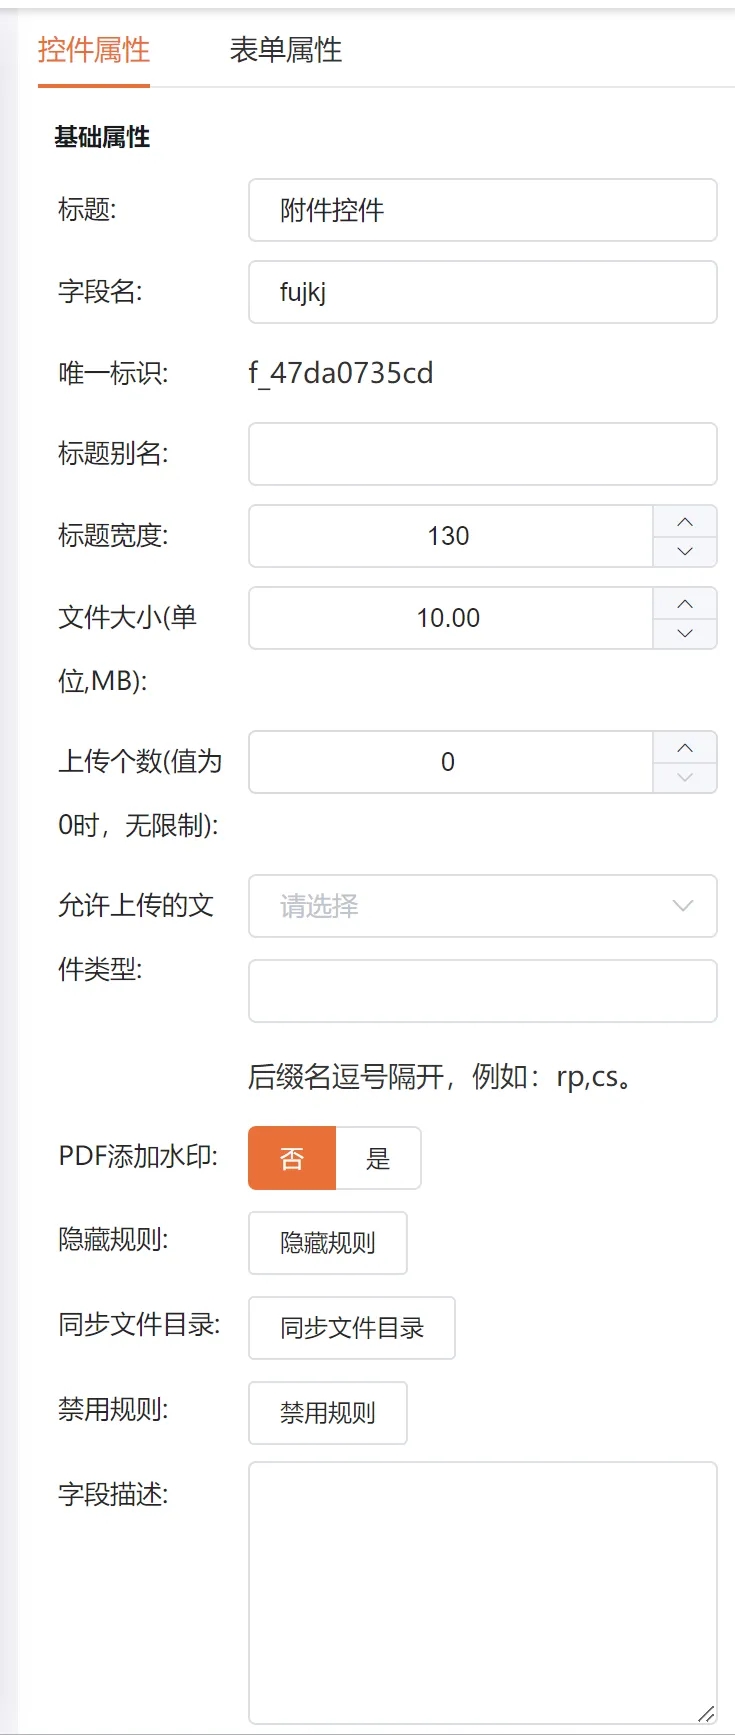Increase the upload count value
The height and width of the screenshot is (1735, 735).
[x=685, y=748]
